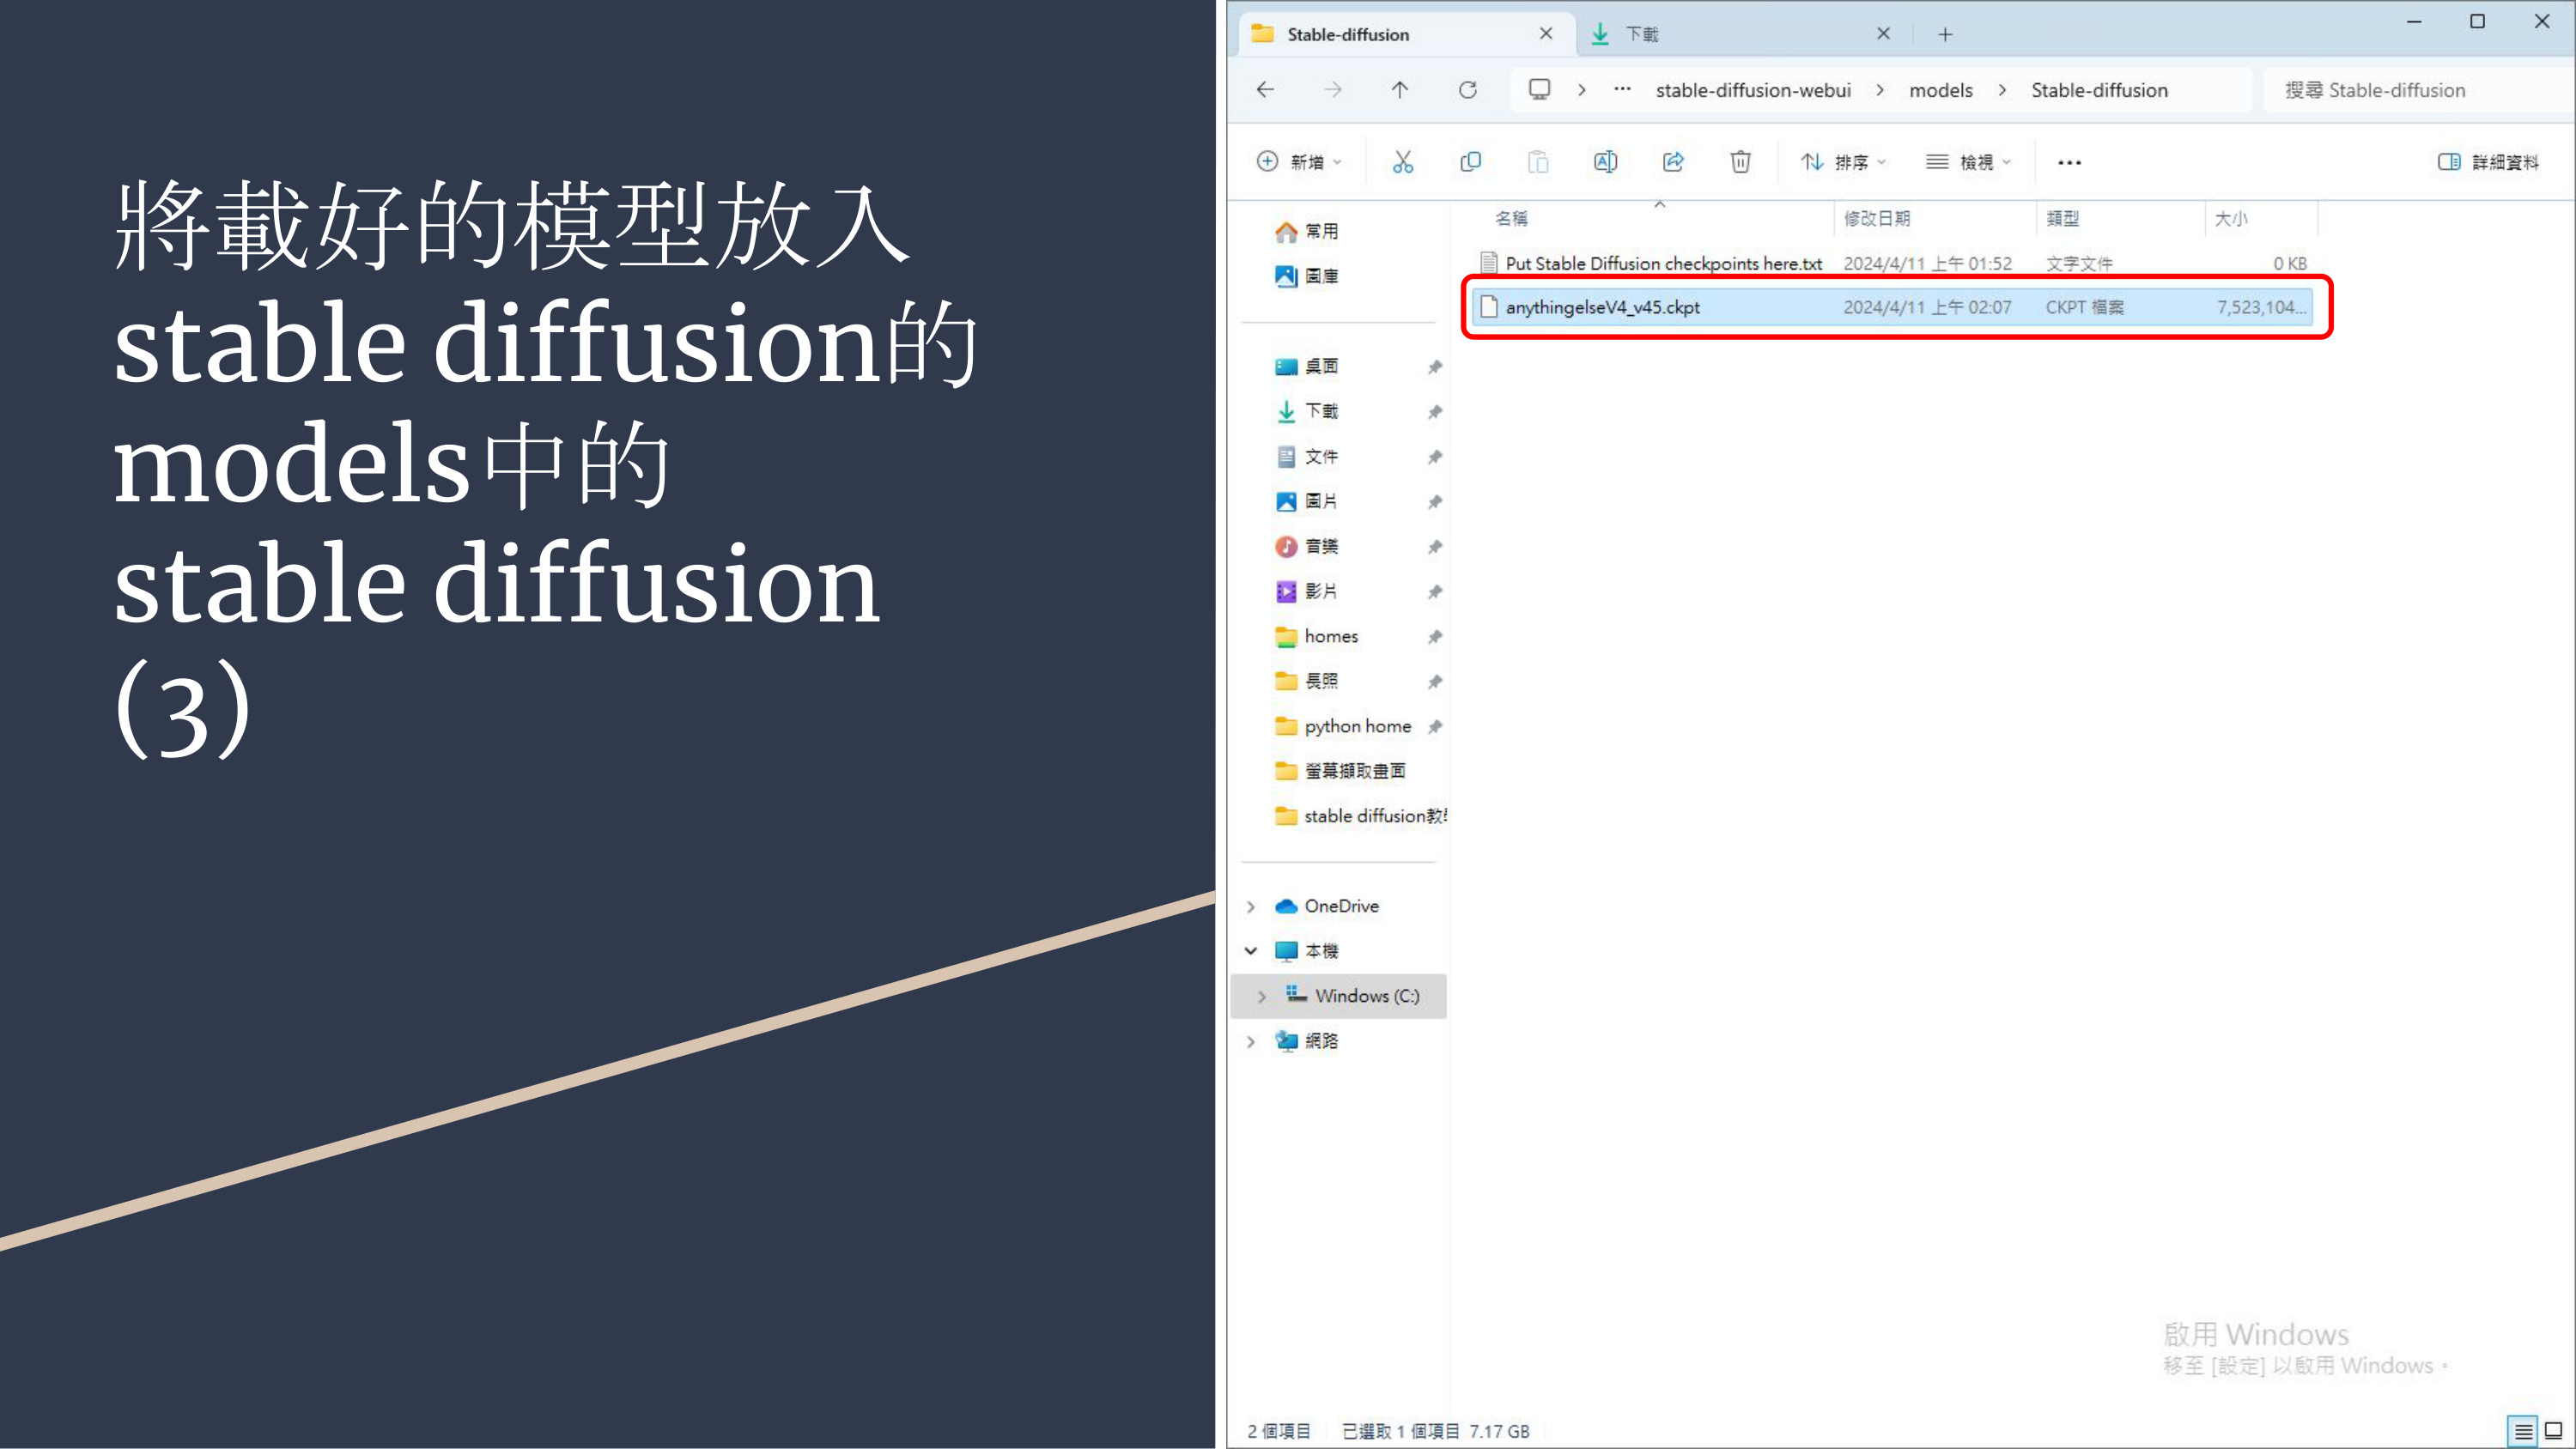Click the Paste clipboard icon
Image resolution: width=2576 pixels, height=1449 pixels.
(x=1538, y=162)
